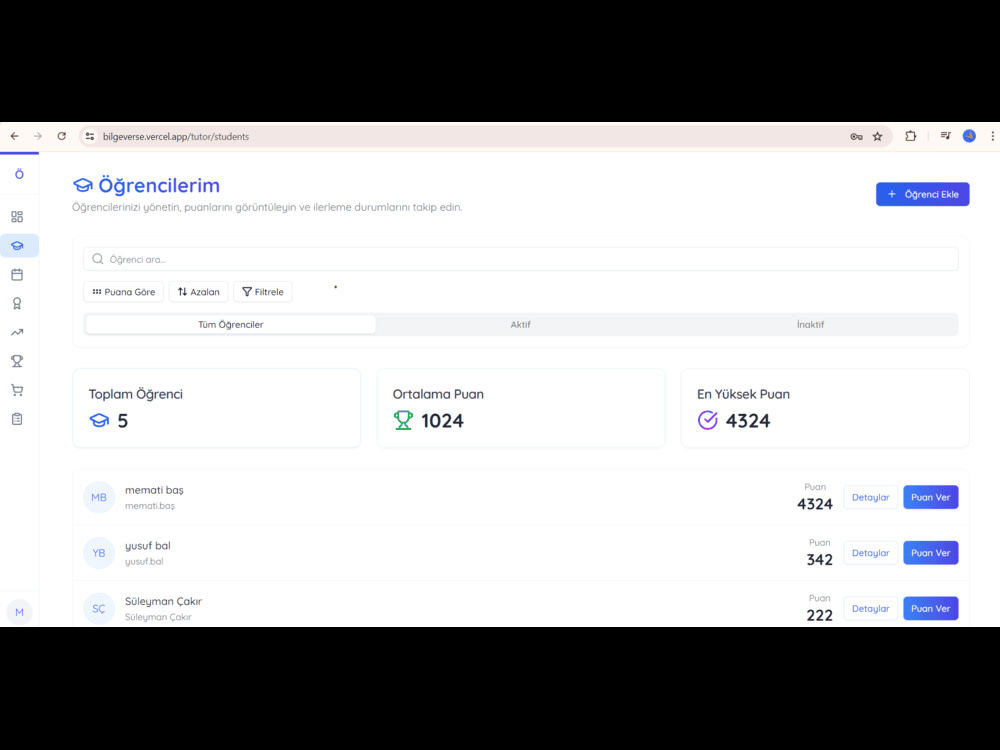Click the Toplam Öğrenci card
The width and height of the screenshot is (1000, 750).
pos(217,408)
